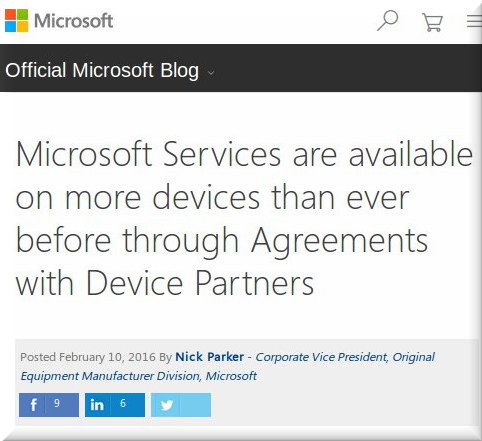
Task: Share the post via Facebook icon
Action: pyautogui.click(x=33, y=405)
